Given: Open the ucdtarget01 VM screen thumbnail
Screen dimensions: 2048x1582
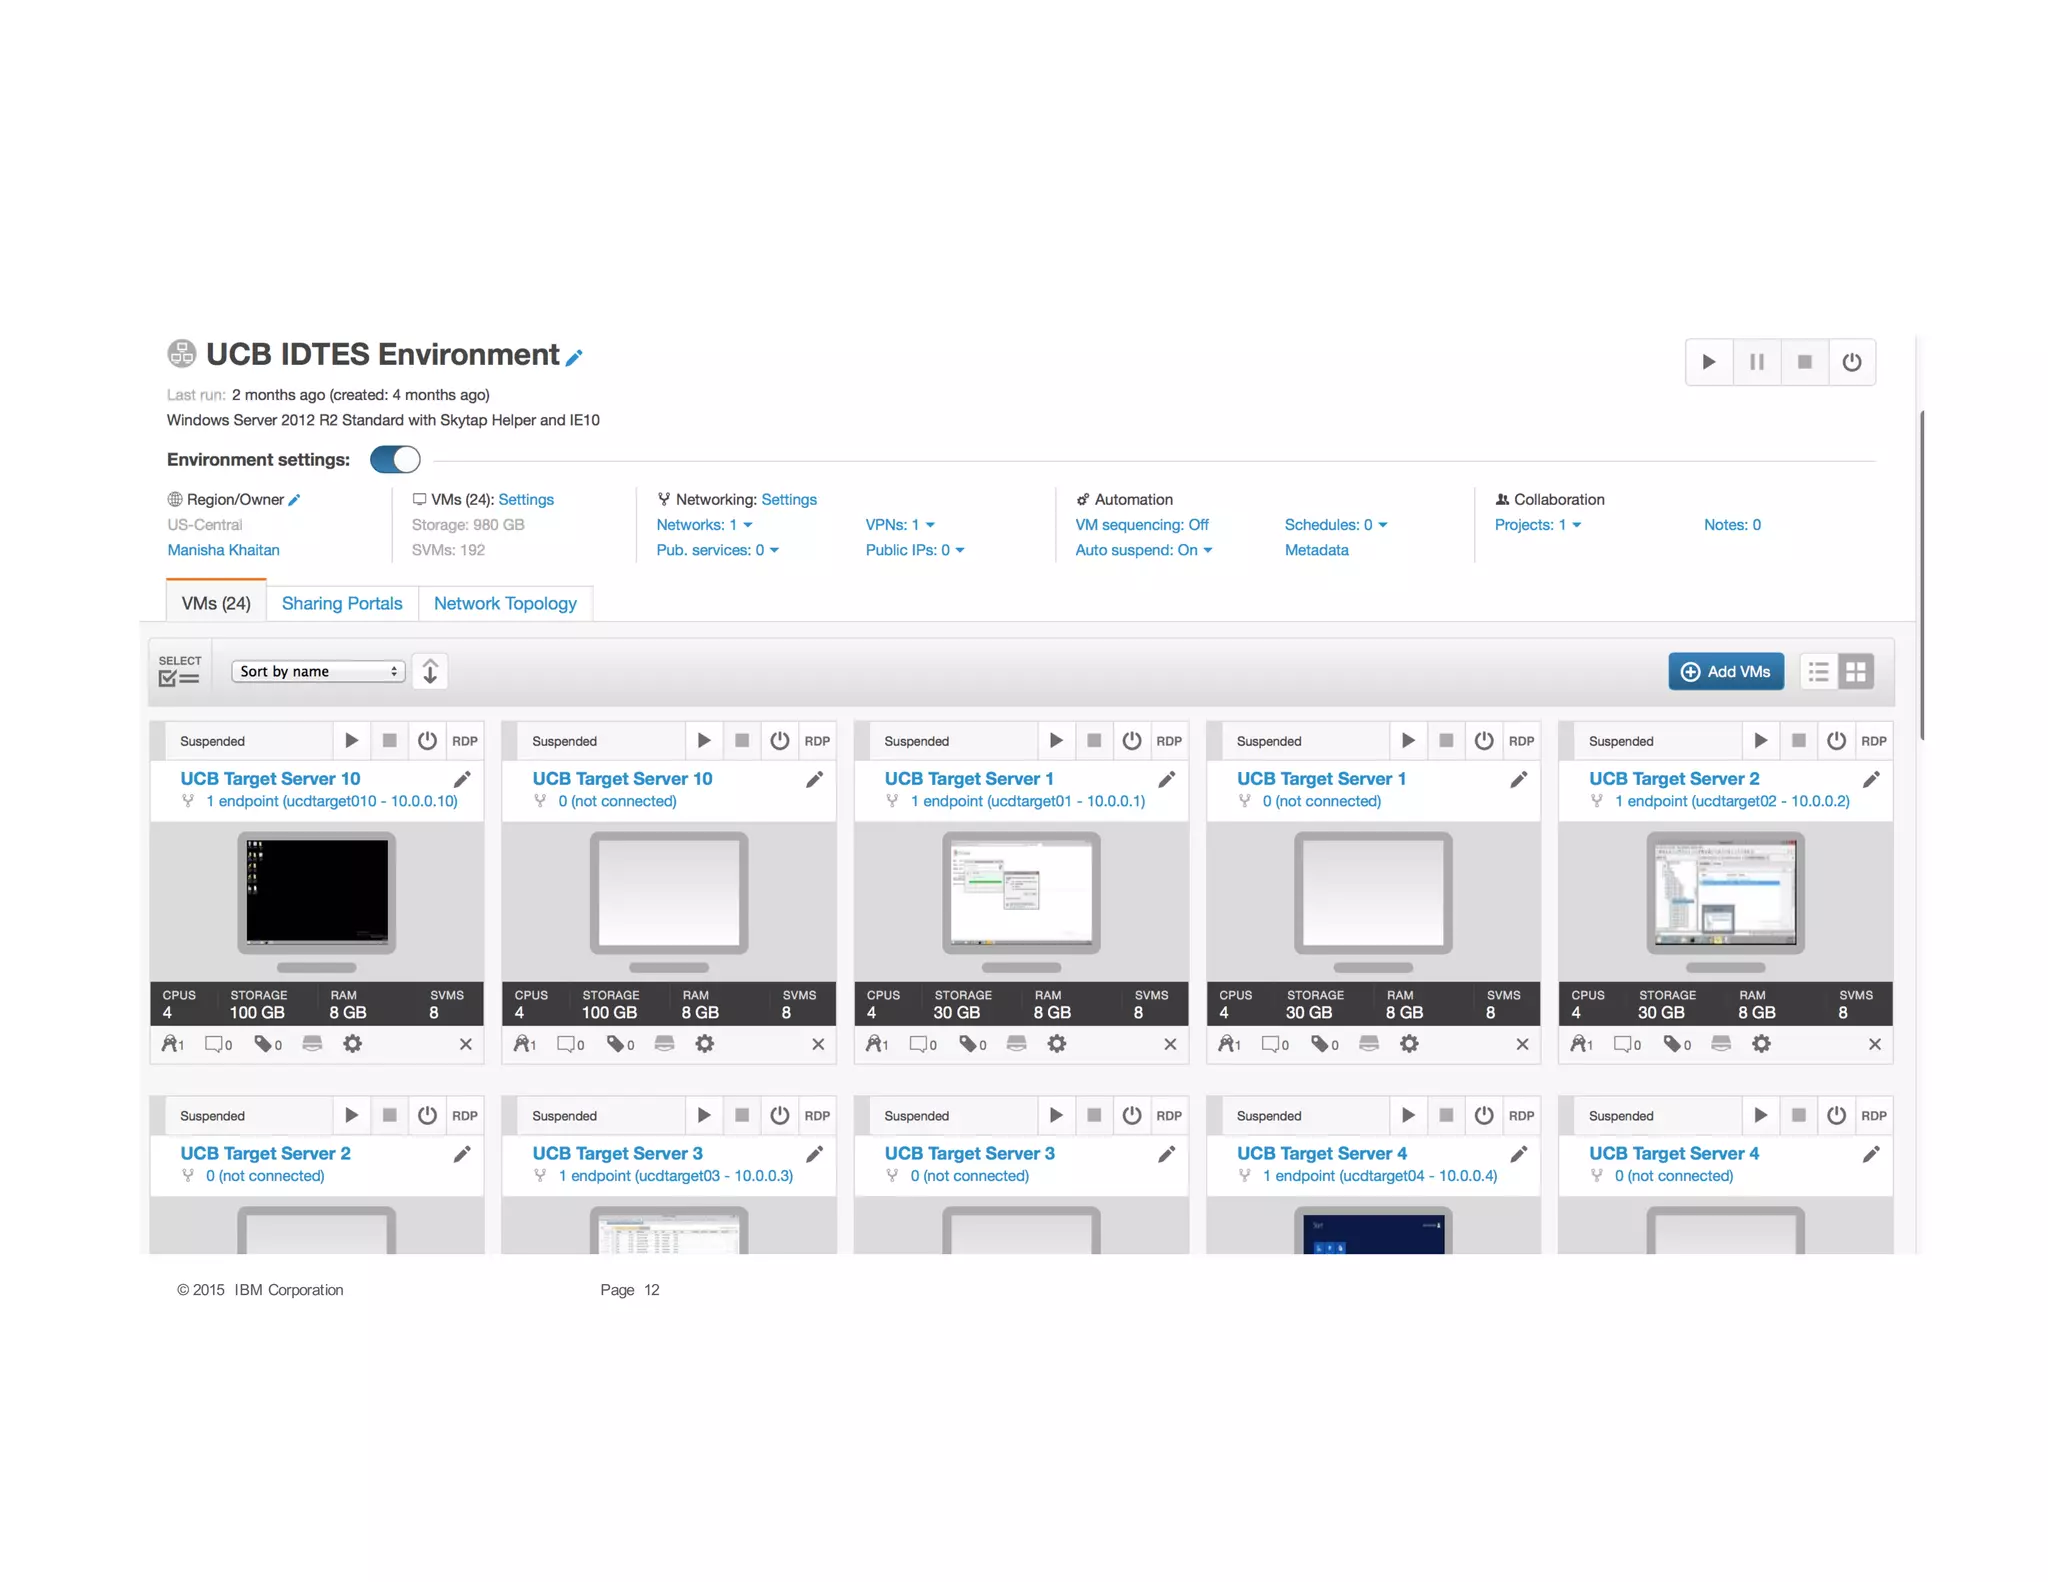Looking at the screenshot, I should coord(1021,892).
